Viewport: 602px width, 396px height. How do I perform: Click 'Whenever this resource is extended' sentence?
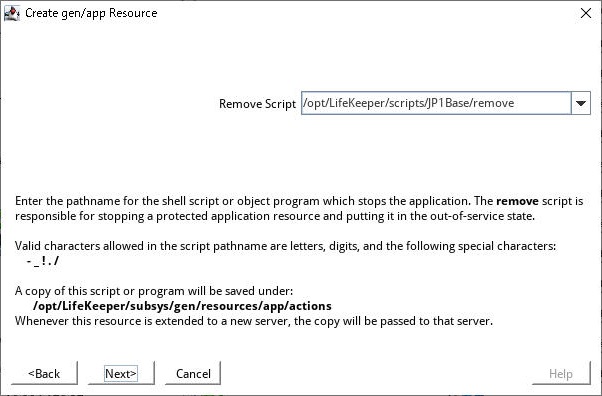click(254, 321)
